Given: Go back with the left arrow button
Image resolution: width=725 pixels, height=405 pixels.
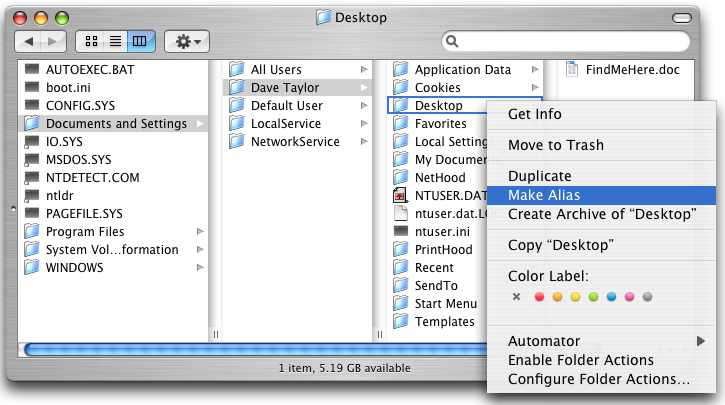Looking at the screenshot, I should (x=29, y=42).
